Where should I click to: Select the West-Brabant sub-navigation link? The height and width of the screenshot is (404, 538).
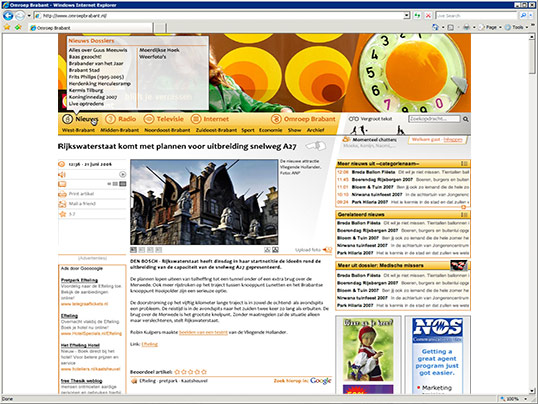coord(78,130)
